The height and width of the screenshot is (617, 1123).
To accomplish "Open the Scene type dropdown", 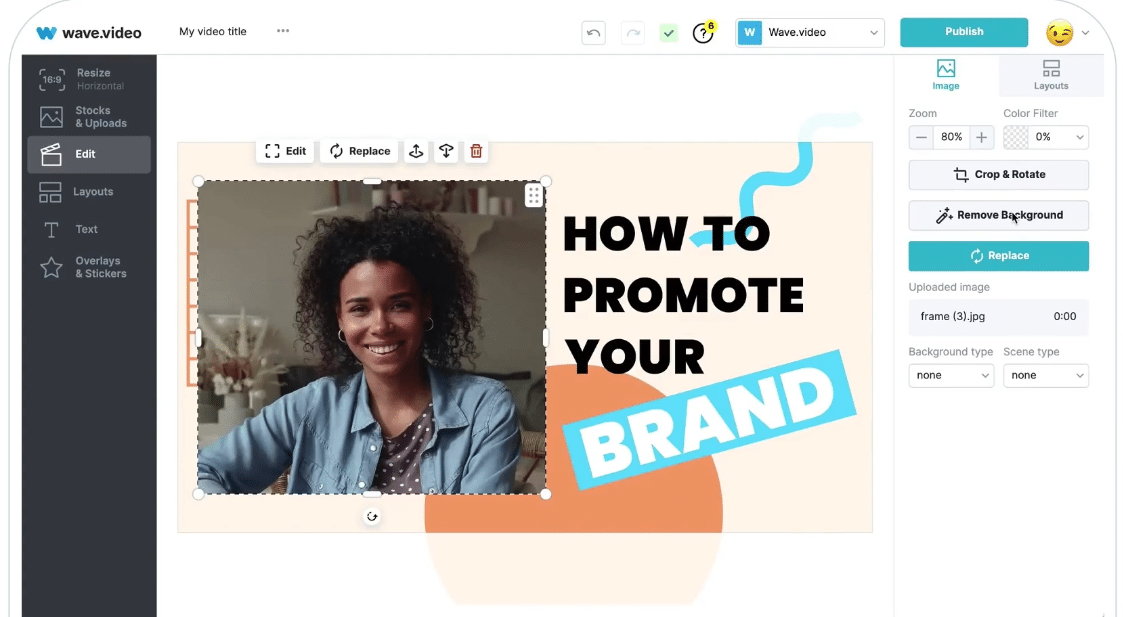I will tap(1046, 376).
